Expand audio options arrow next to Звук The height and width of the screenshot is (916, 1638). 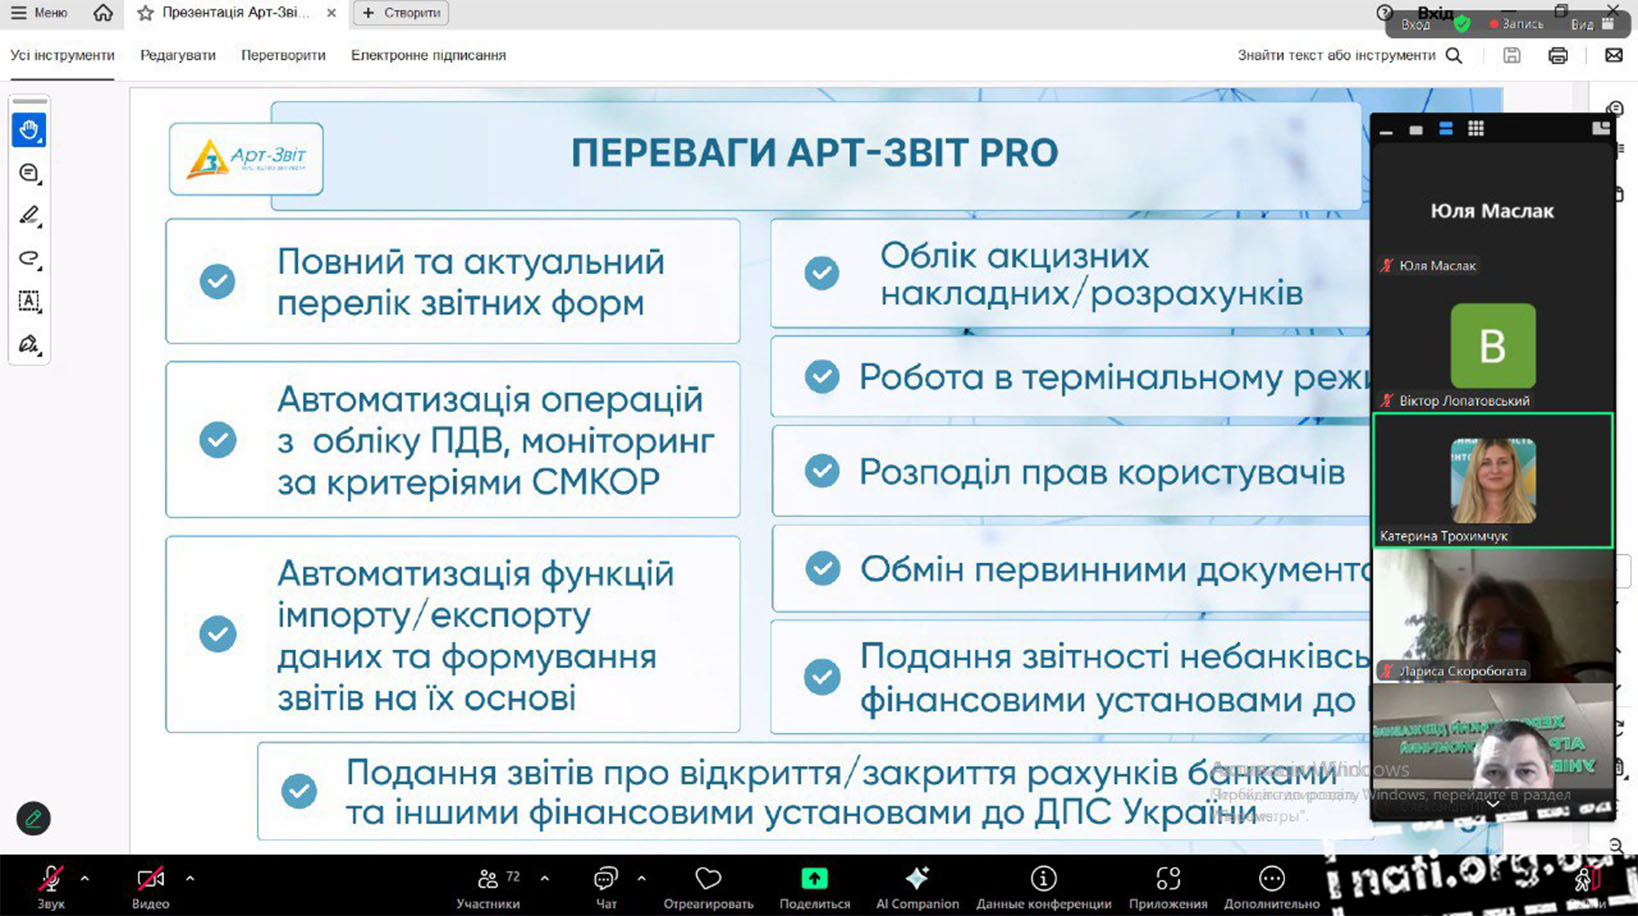click(x=85, y=879)
